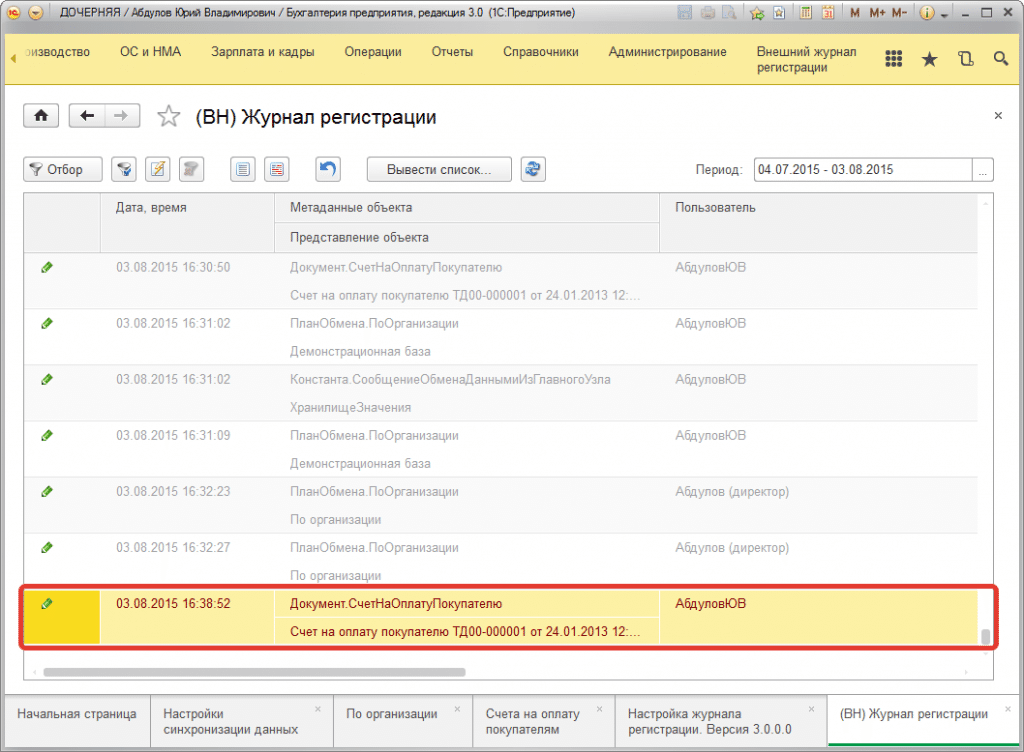This screenshot has height=752, width=1024.
Task: Switch to the Начальная страница tab
Action: pos(76,714)
